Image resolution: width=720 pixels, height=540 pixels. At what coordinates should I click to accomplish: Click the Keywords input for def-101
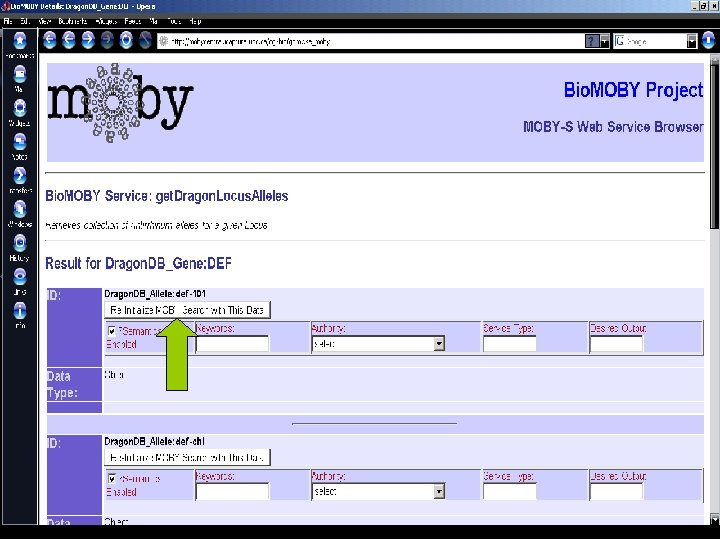pyautogui.click(x=232, y=343)
